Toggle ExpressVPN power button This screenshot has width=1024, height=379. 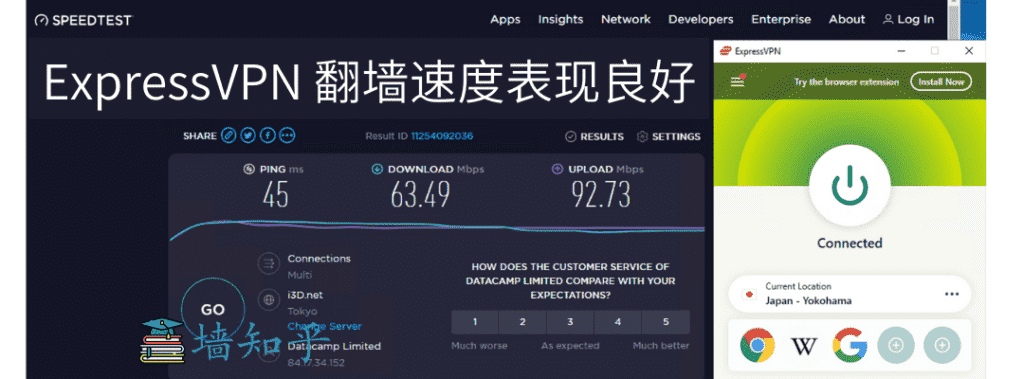(x=850, y=185)
